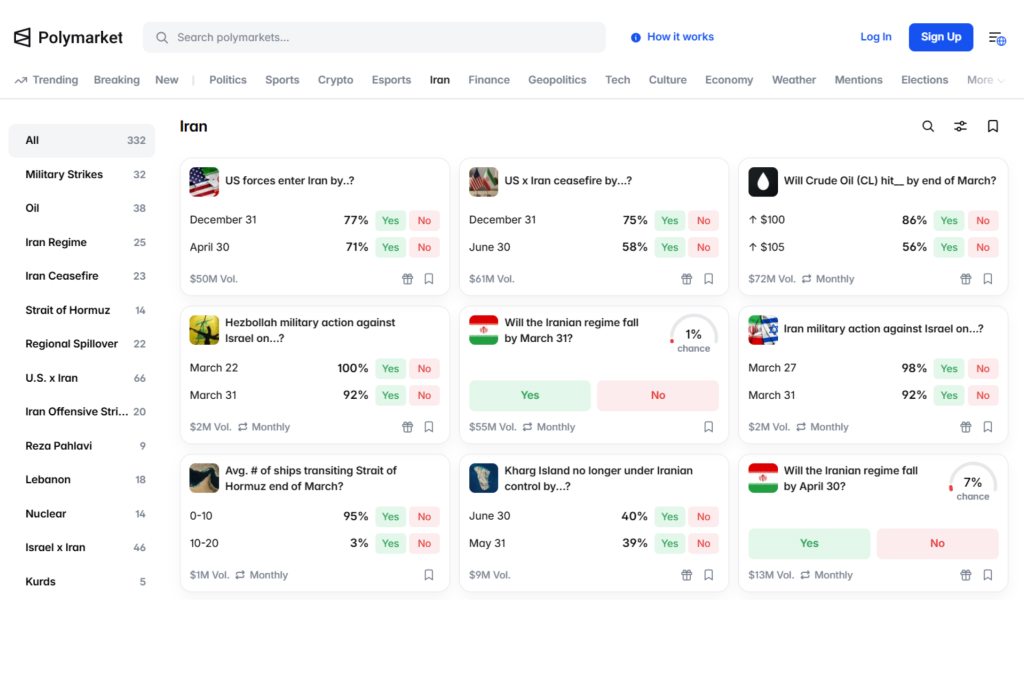The width and height of the screenshot is (1024, 683).
Task: Bookmark the US forces enter Iran market
Action: [x=429, y=279]
